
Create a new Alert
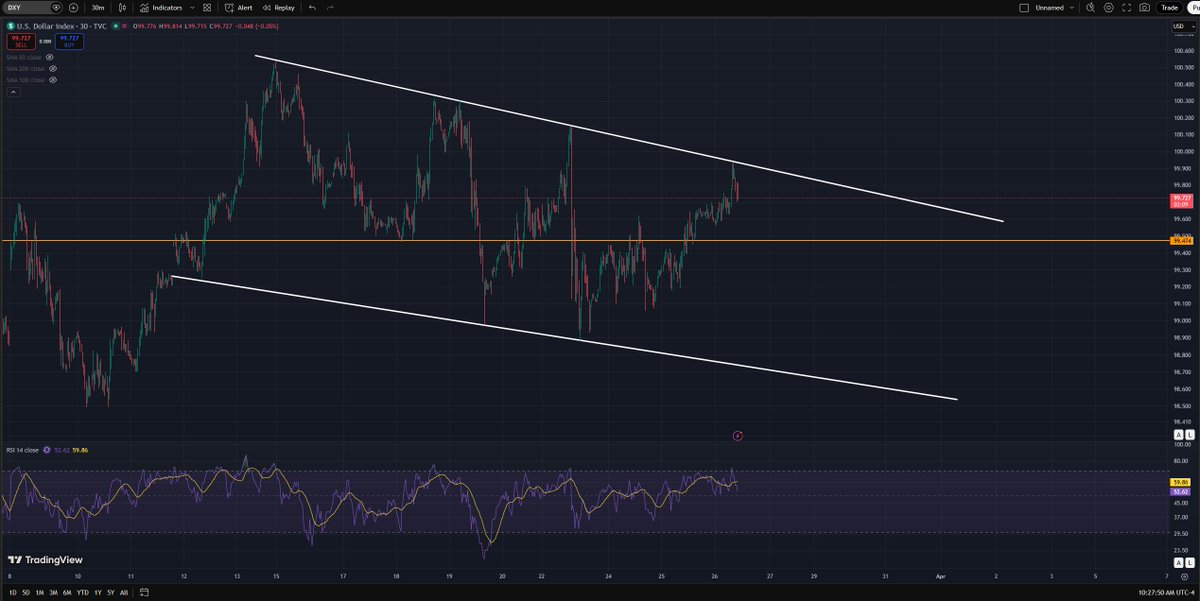point(238,7)
